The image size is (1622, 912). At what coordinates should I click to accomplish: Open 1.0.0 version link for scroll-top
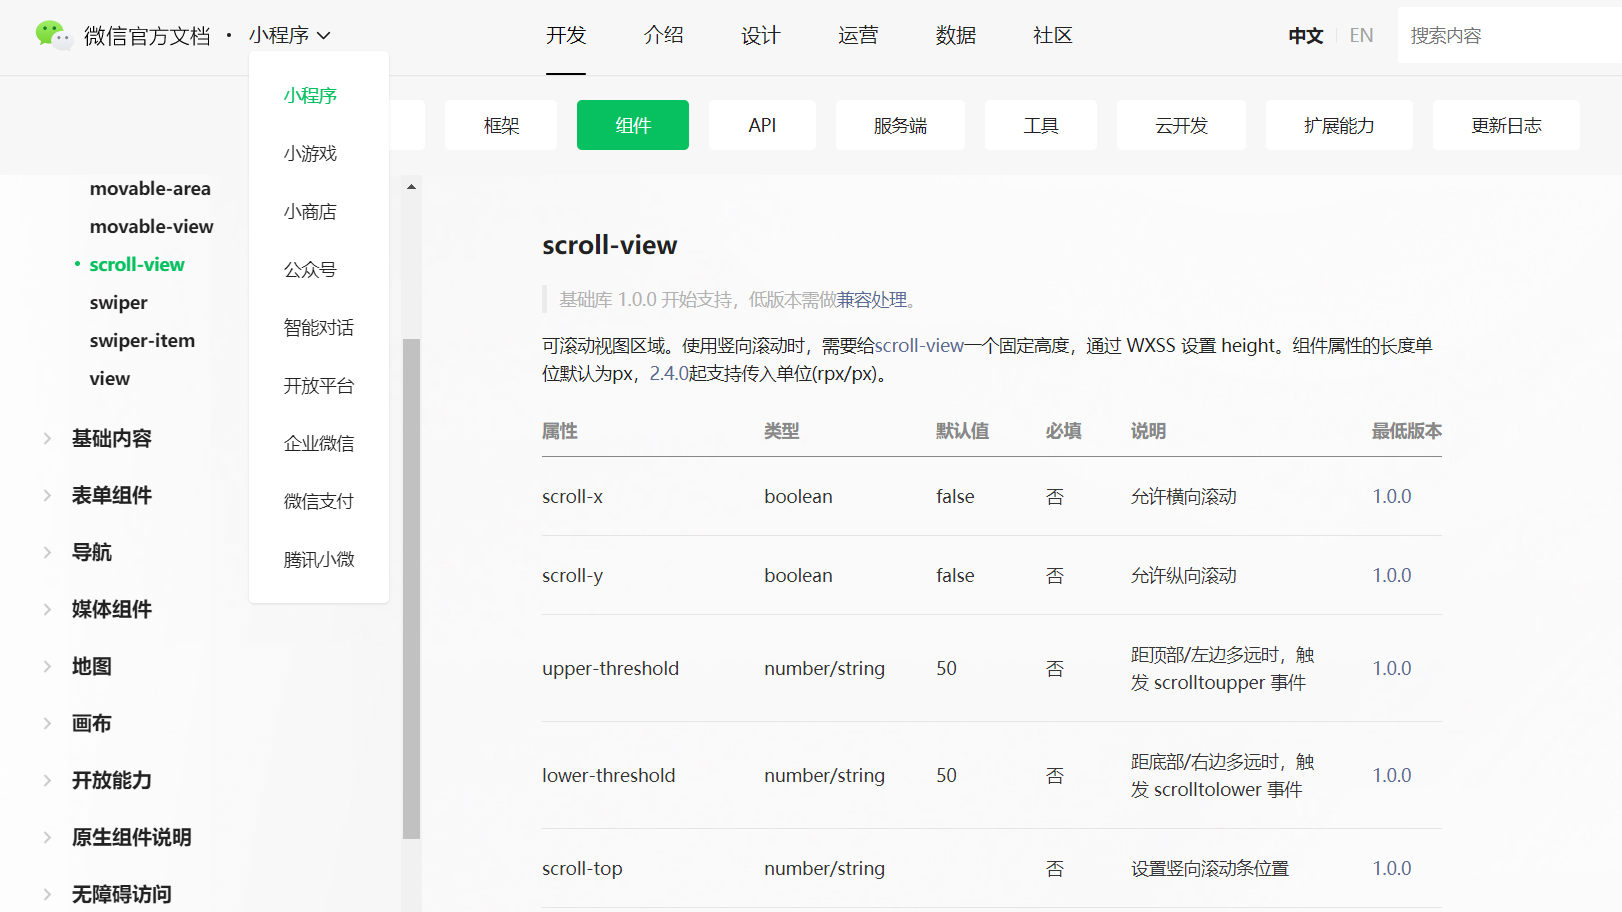point(1391,869)
